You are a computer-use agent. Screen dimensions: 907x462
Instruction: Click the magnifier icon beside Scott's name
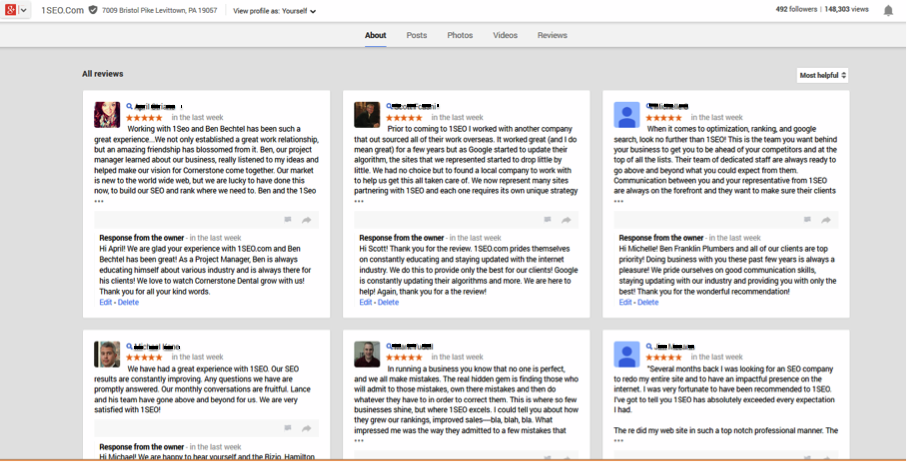click(x=389, y=106)
